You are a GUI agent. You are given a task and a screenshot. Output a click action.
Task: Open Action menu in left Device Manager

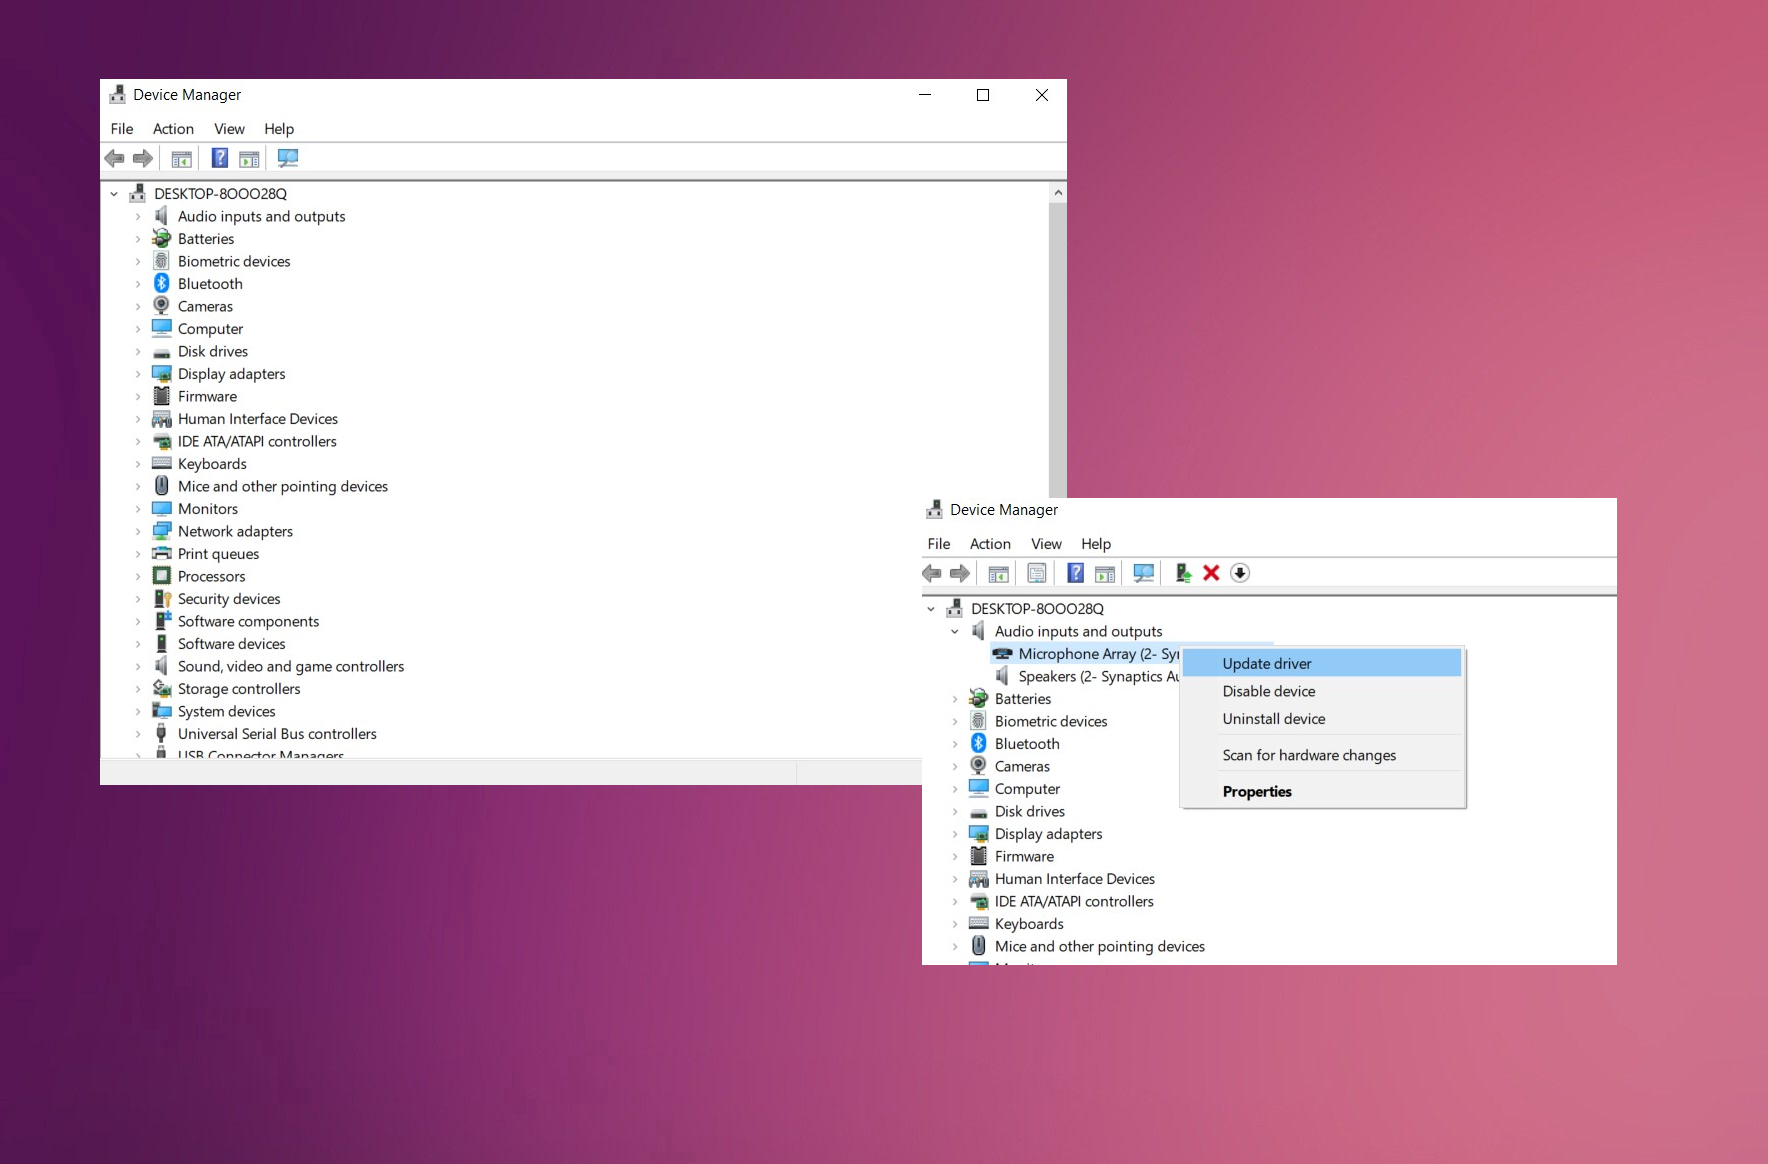pos(173,129)
